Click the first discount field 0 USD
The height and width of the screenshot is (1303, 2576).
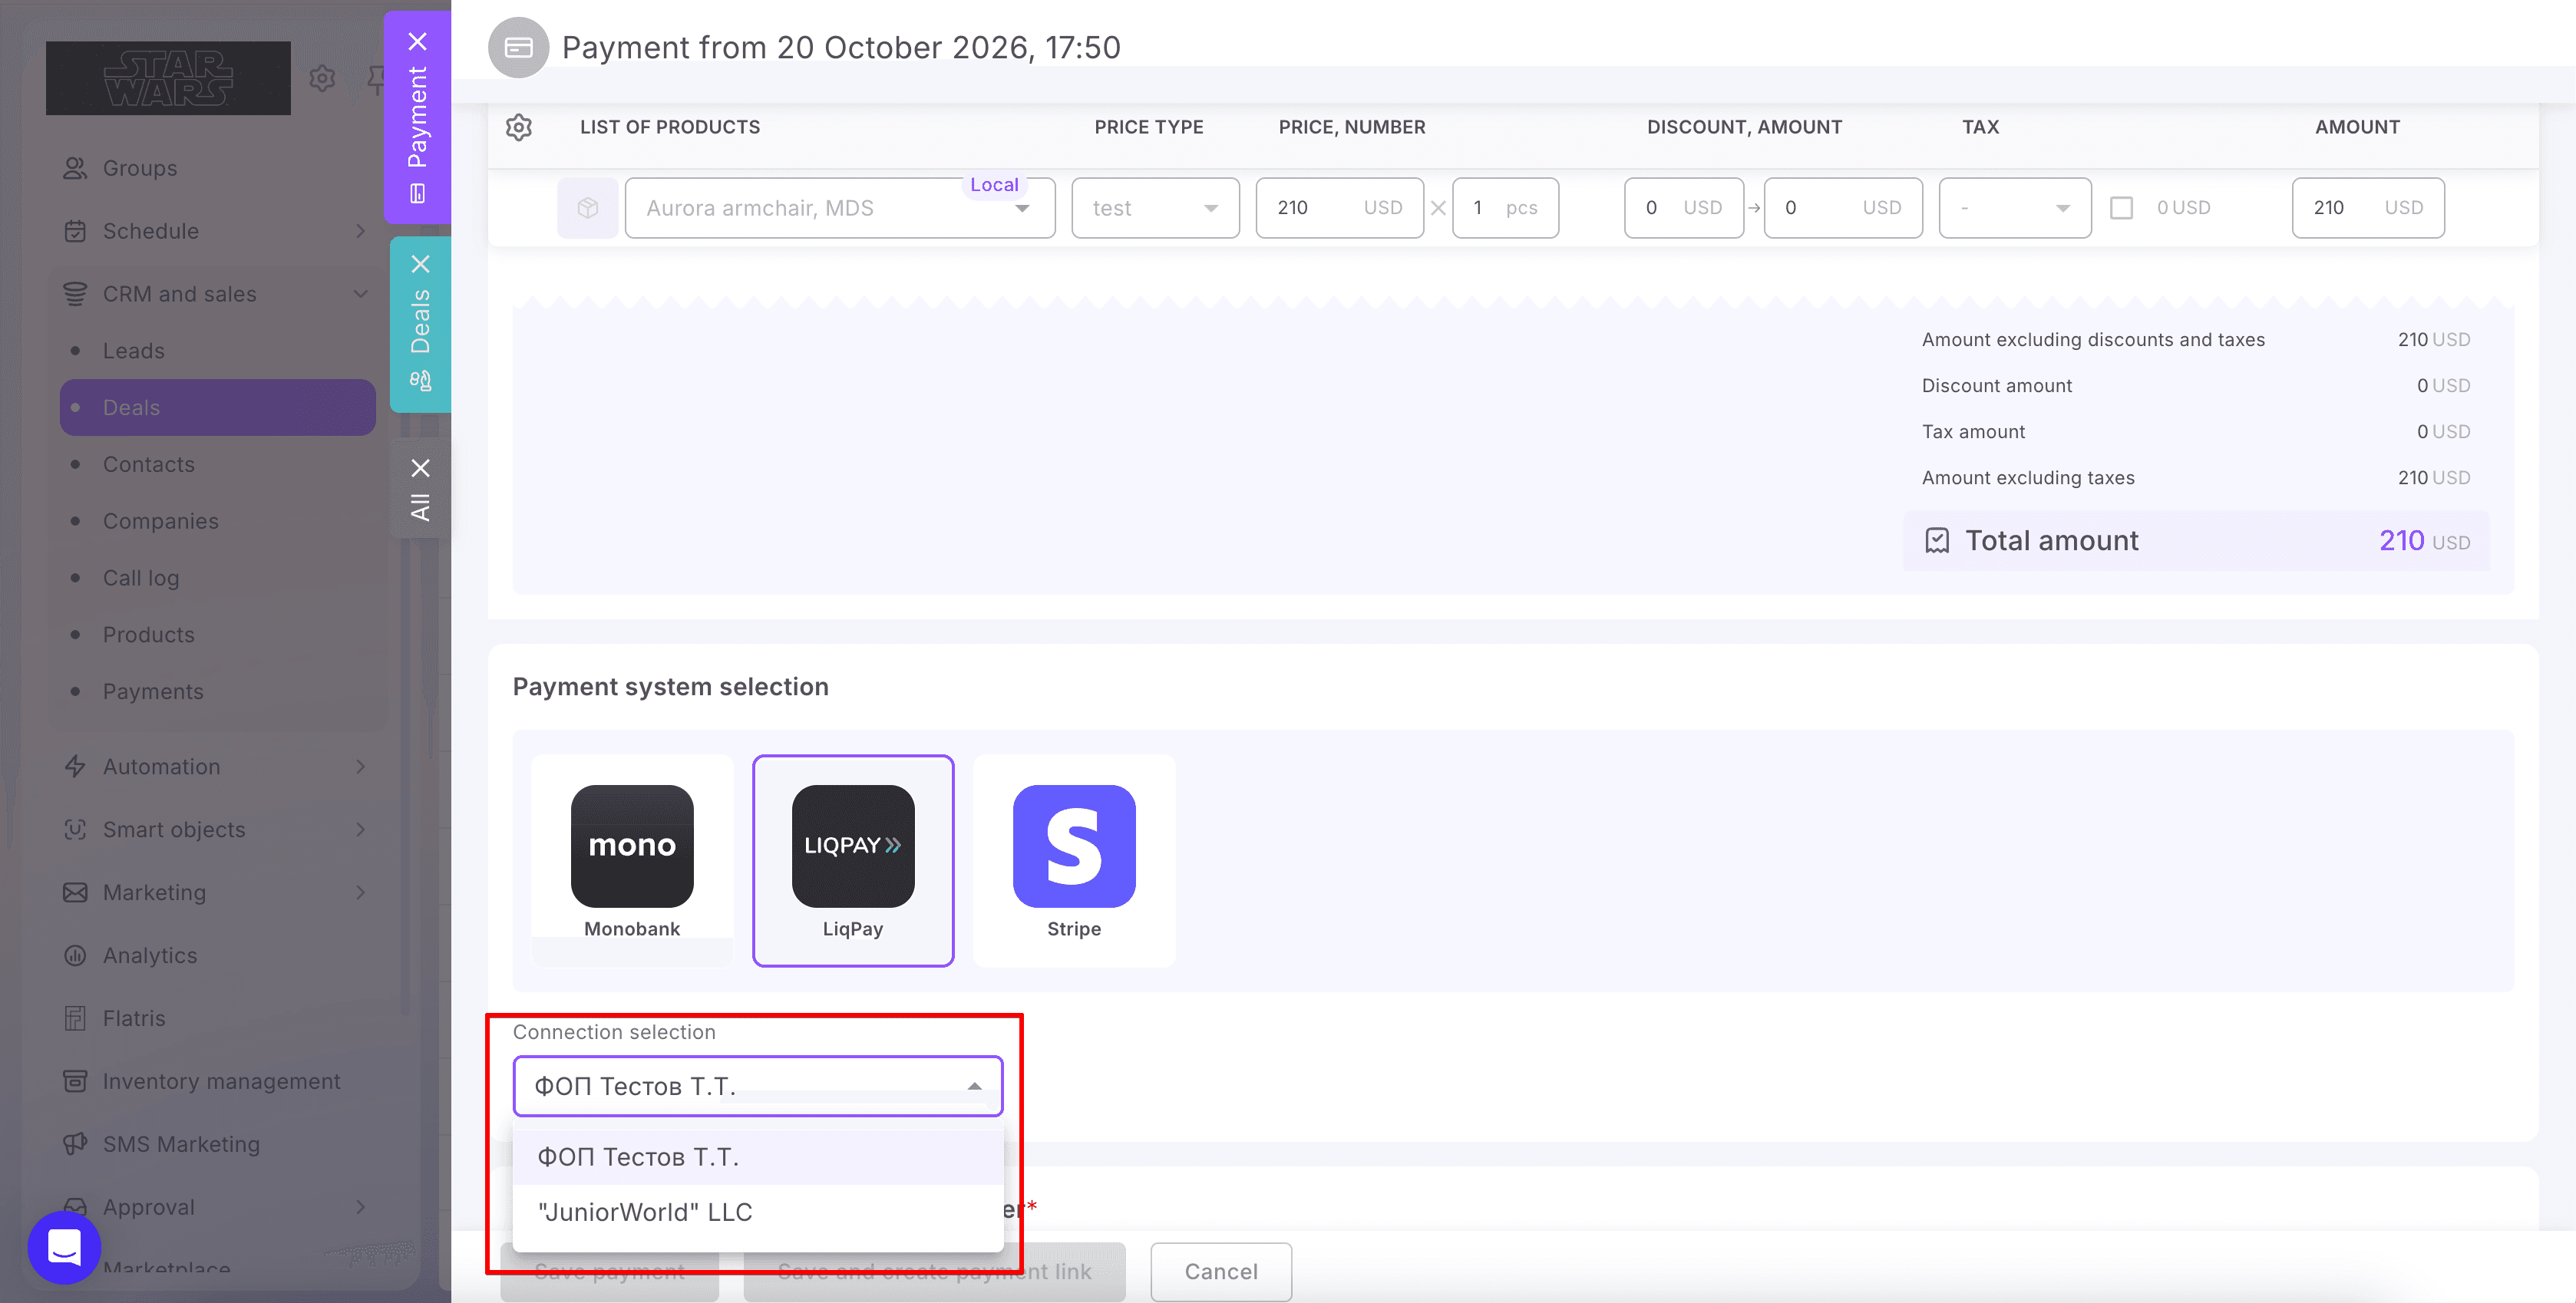coord(1684,208)
